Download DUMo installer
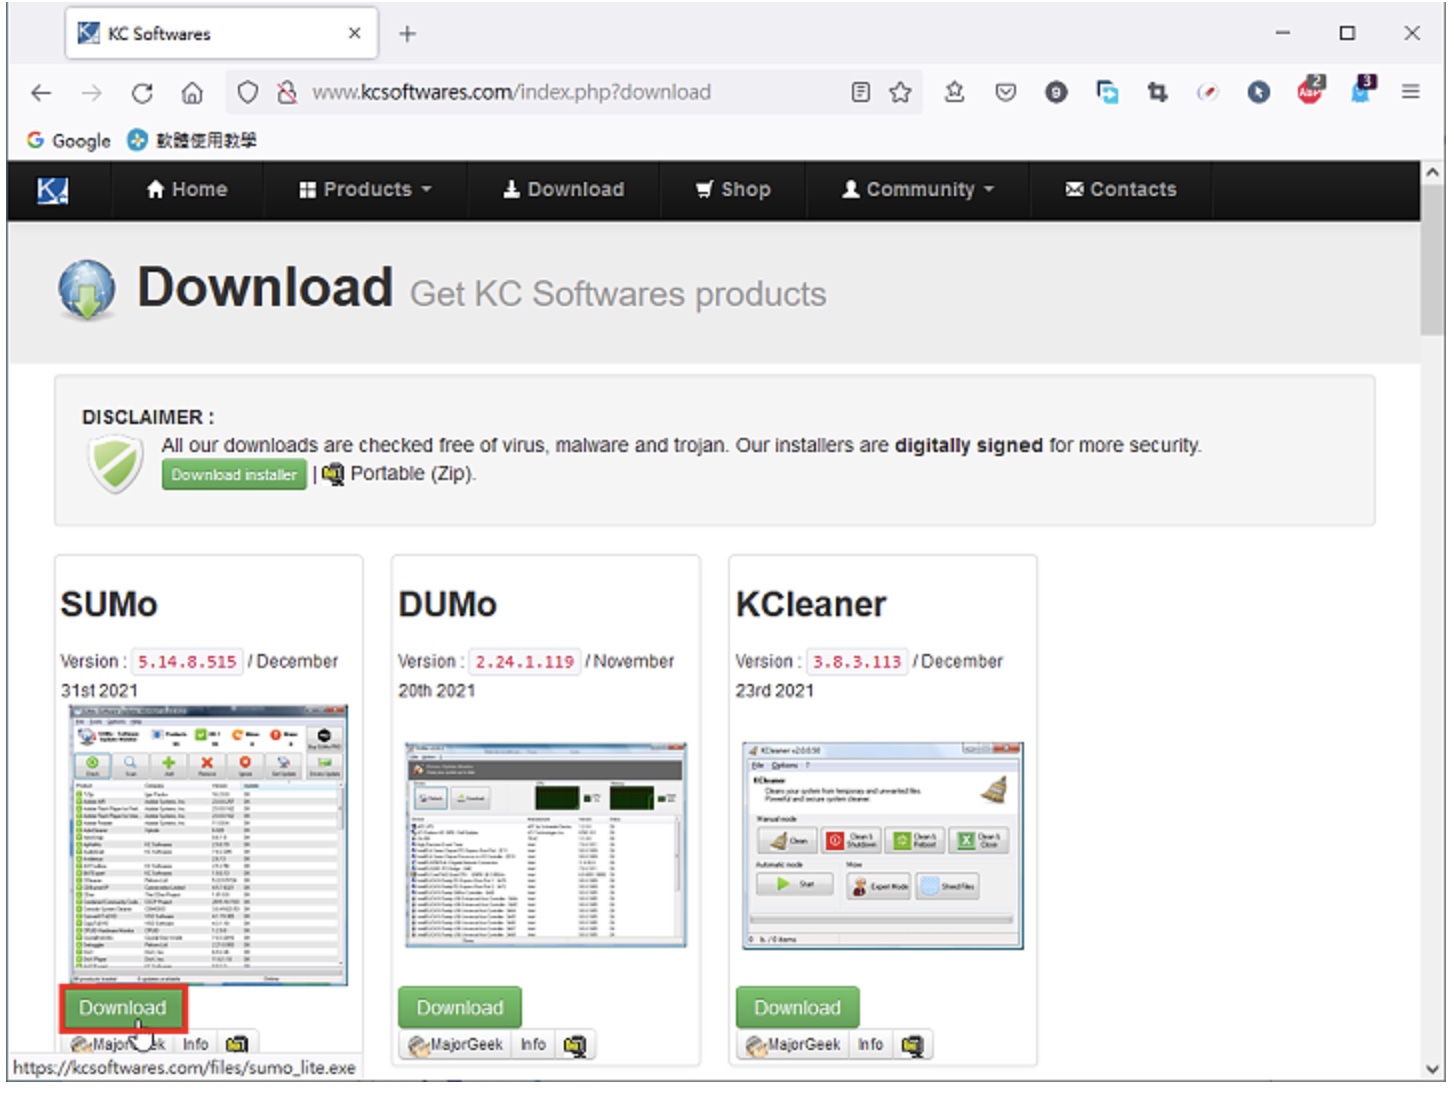1454x1094 pixels. tap(460, 1008)
